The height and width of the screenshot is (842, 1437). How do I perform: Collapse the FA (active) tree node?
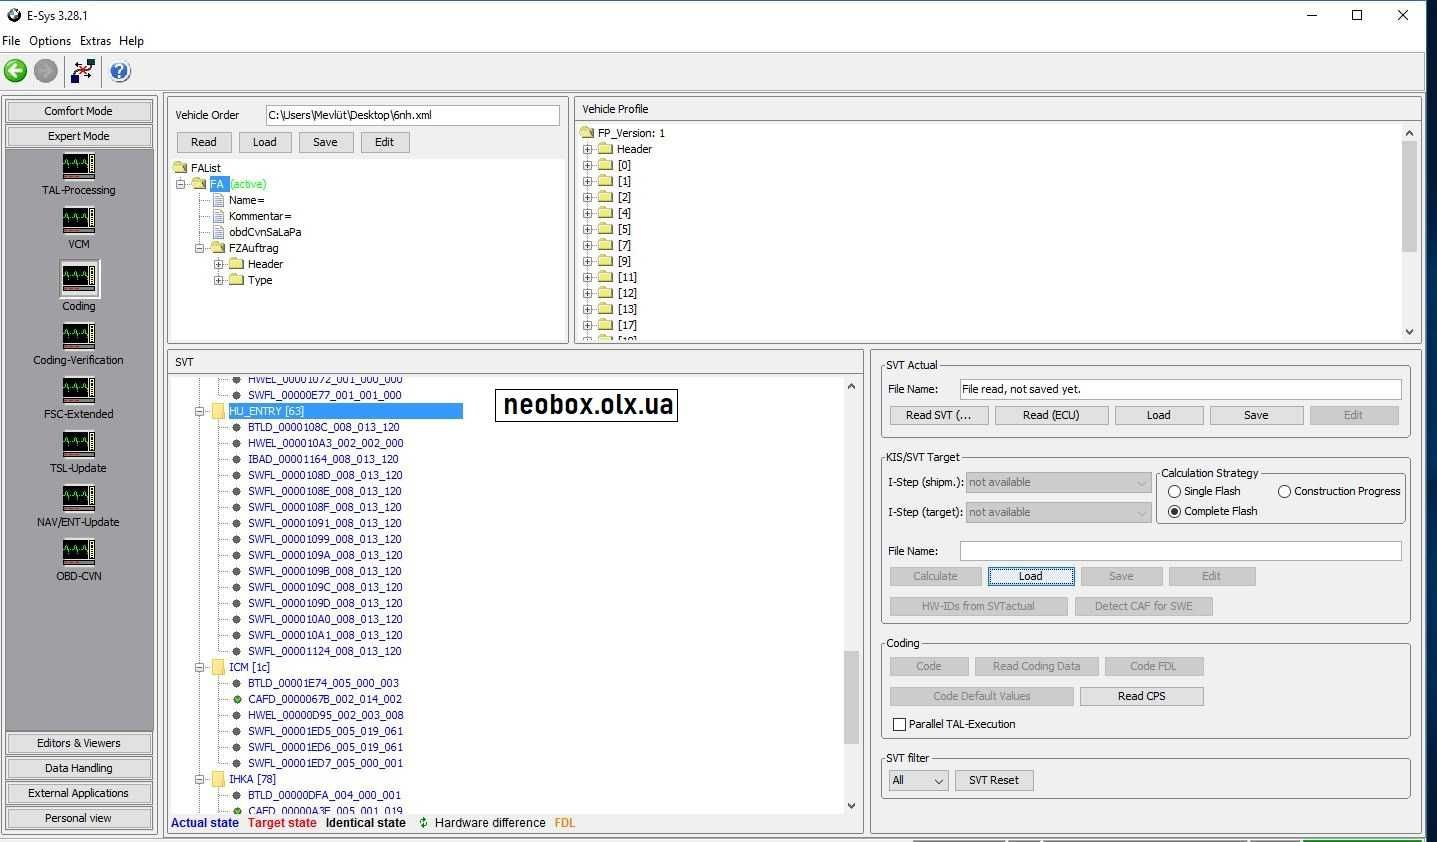pyautogui.click(x=181, y=184)
